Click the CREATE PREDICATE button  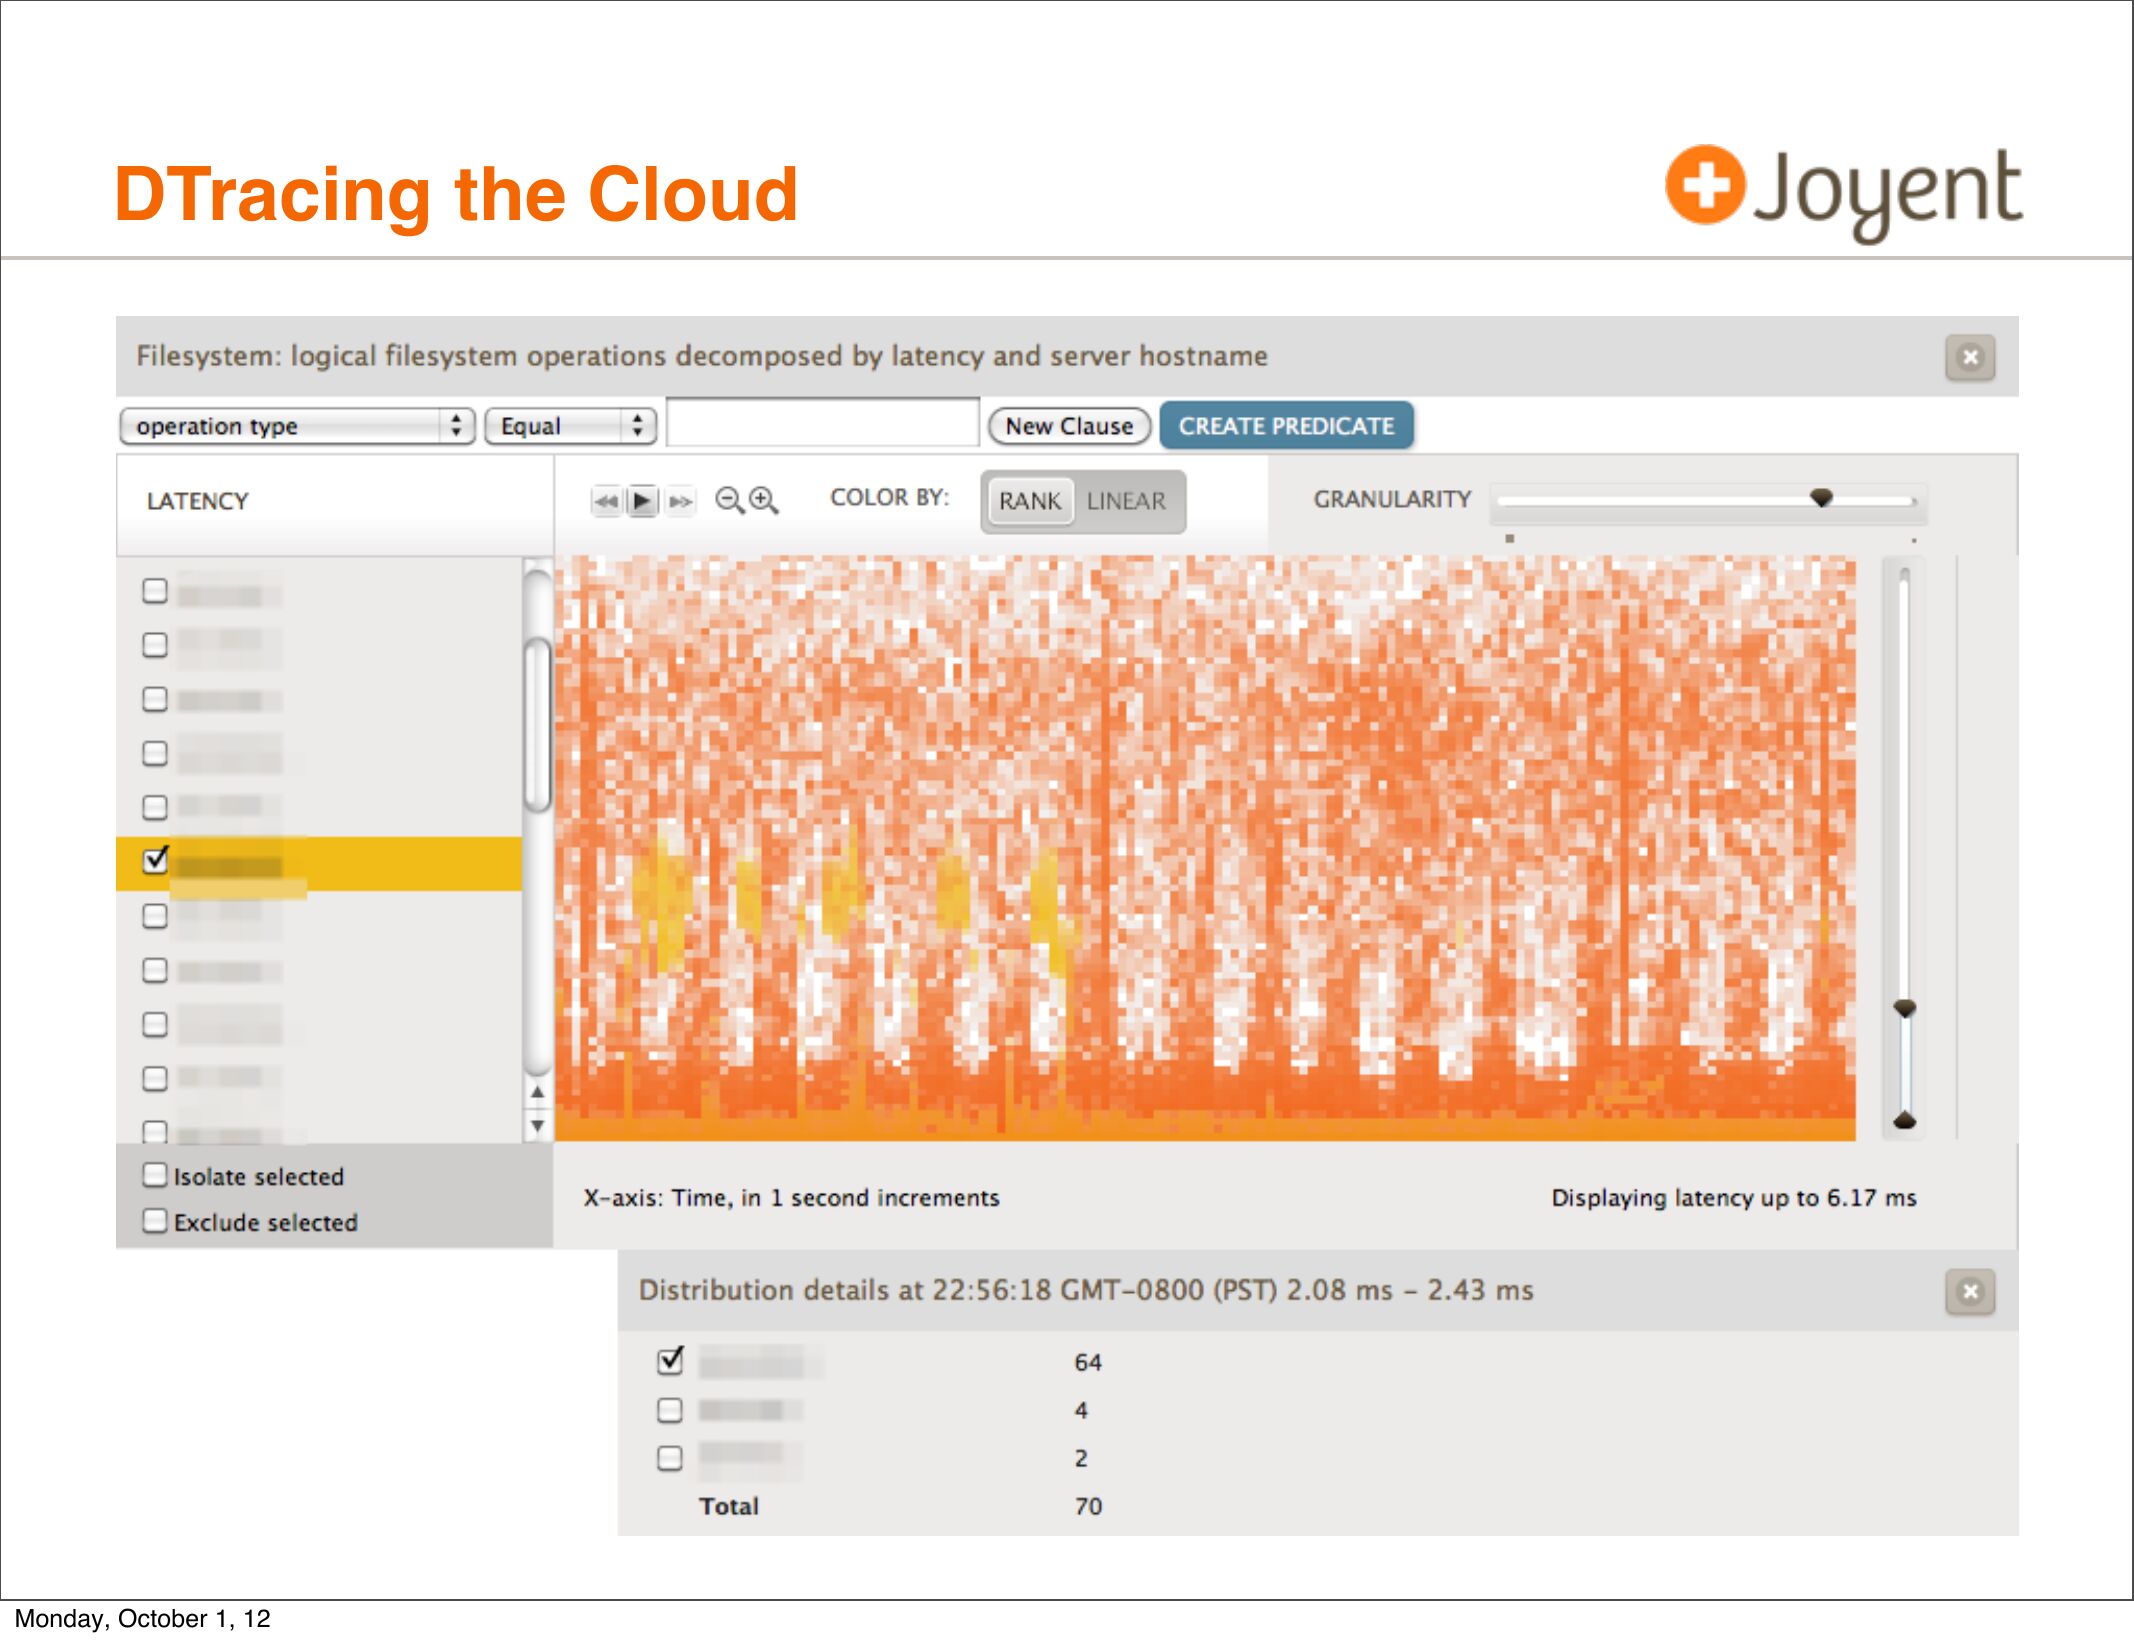pos(1285,426)
